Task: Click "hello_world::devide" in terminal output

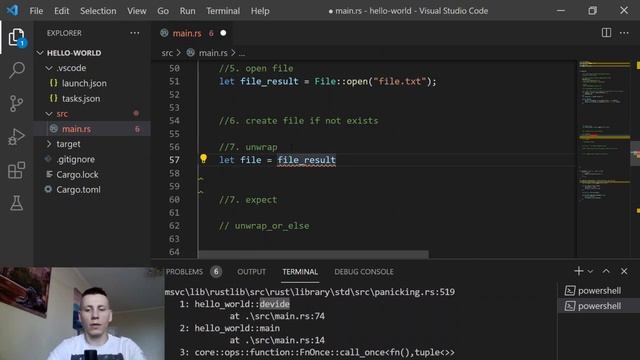Action: coord(242,304)
